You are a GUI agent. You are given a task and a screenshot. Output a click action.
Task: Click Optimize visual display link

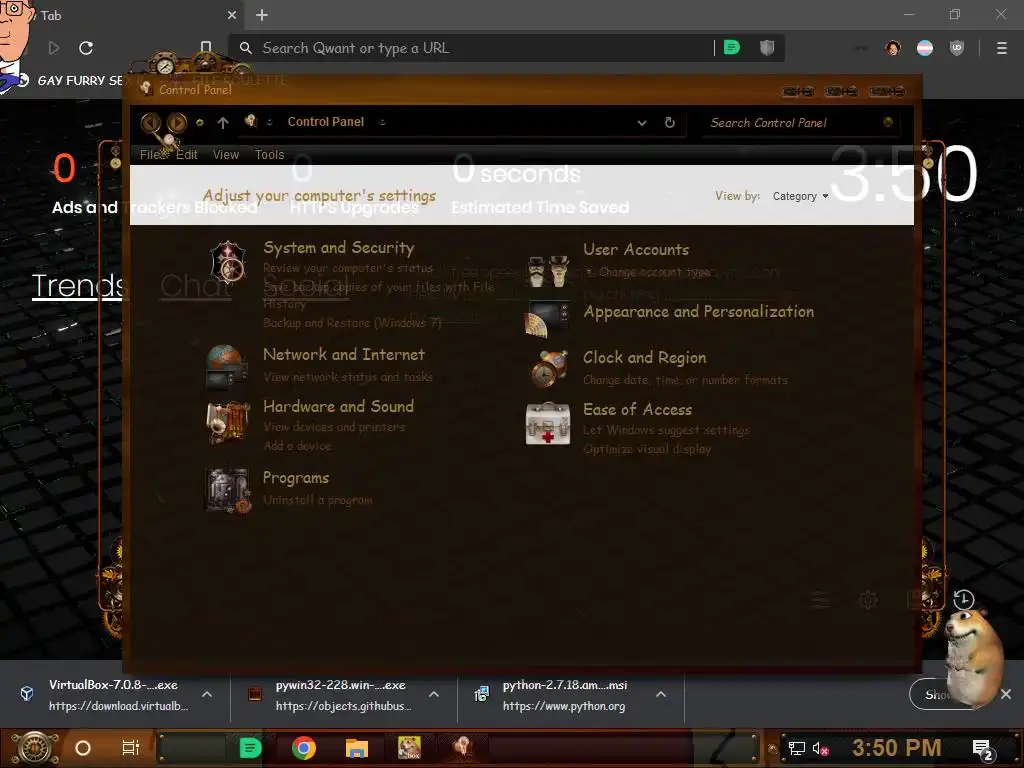tap(647, 449)
